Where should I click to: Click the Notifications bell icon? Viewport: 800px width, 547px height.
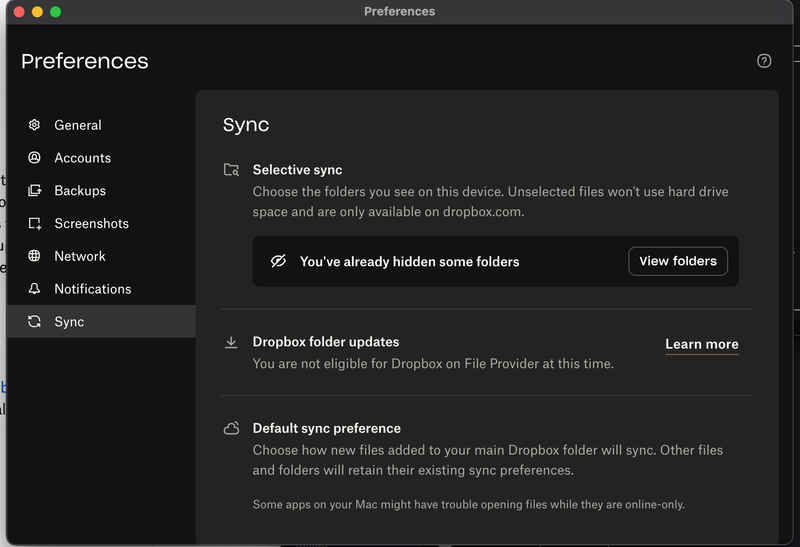[34, 289]
